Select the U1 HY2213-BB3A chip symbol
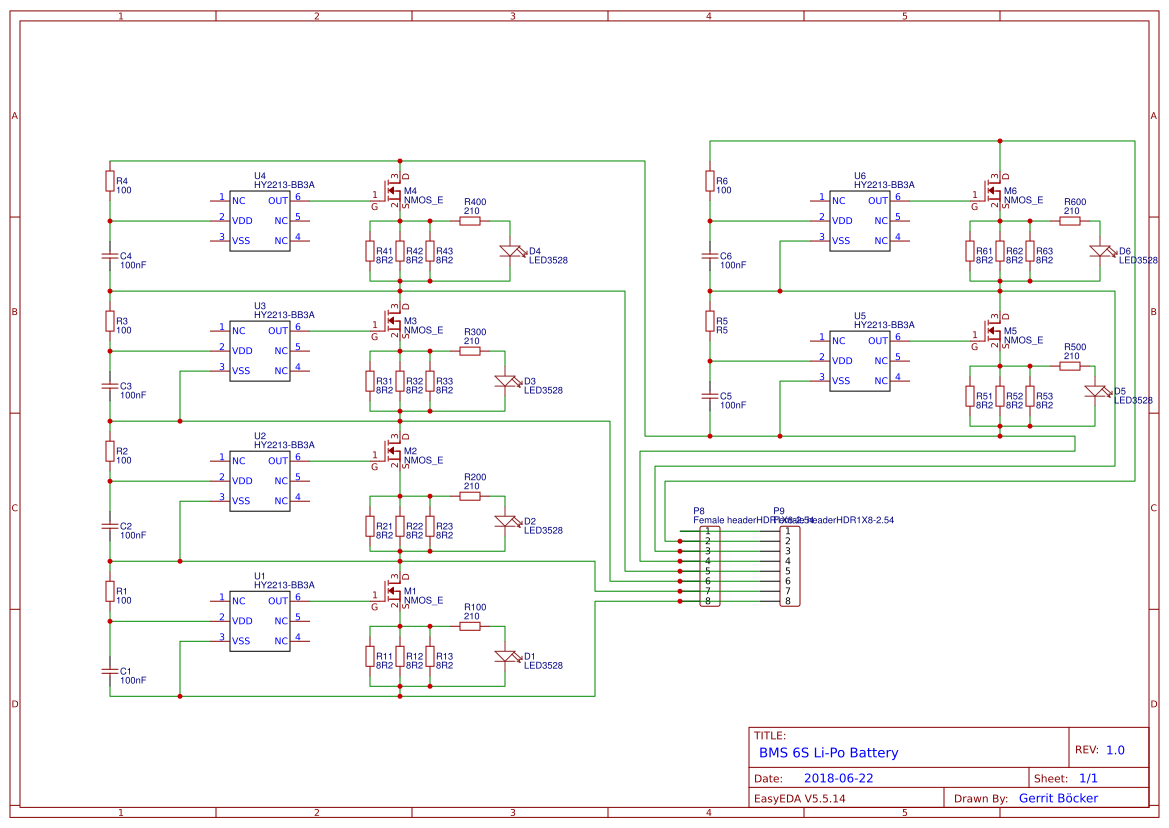 pyautogui.click(x=259, y=619)
